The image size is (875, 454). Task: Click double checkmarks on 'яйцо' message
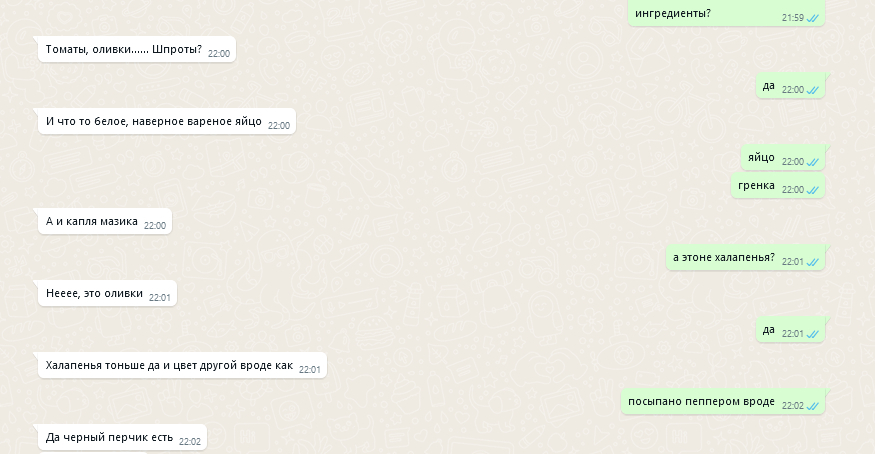[813, 162]
